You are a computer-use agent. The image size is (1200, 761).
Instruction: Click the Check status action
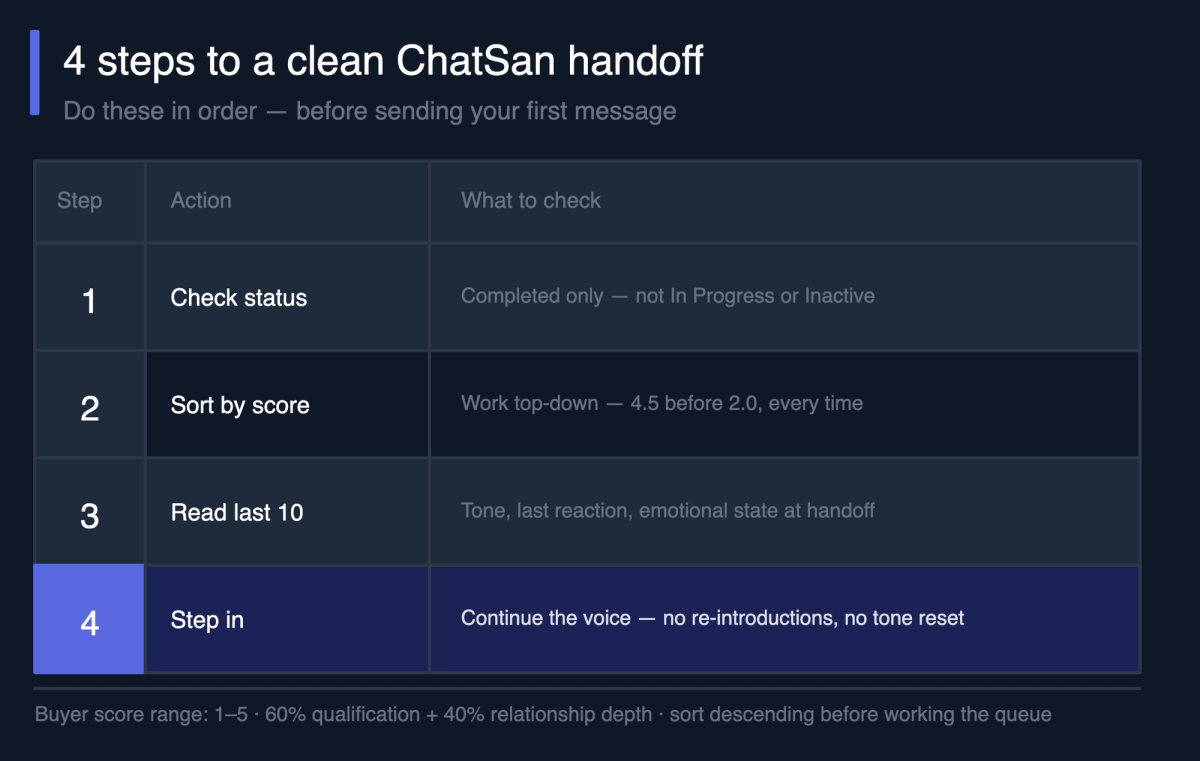[x=239, y=298]
